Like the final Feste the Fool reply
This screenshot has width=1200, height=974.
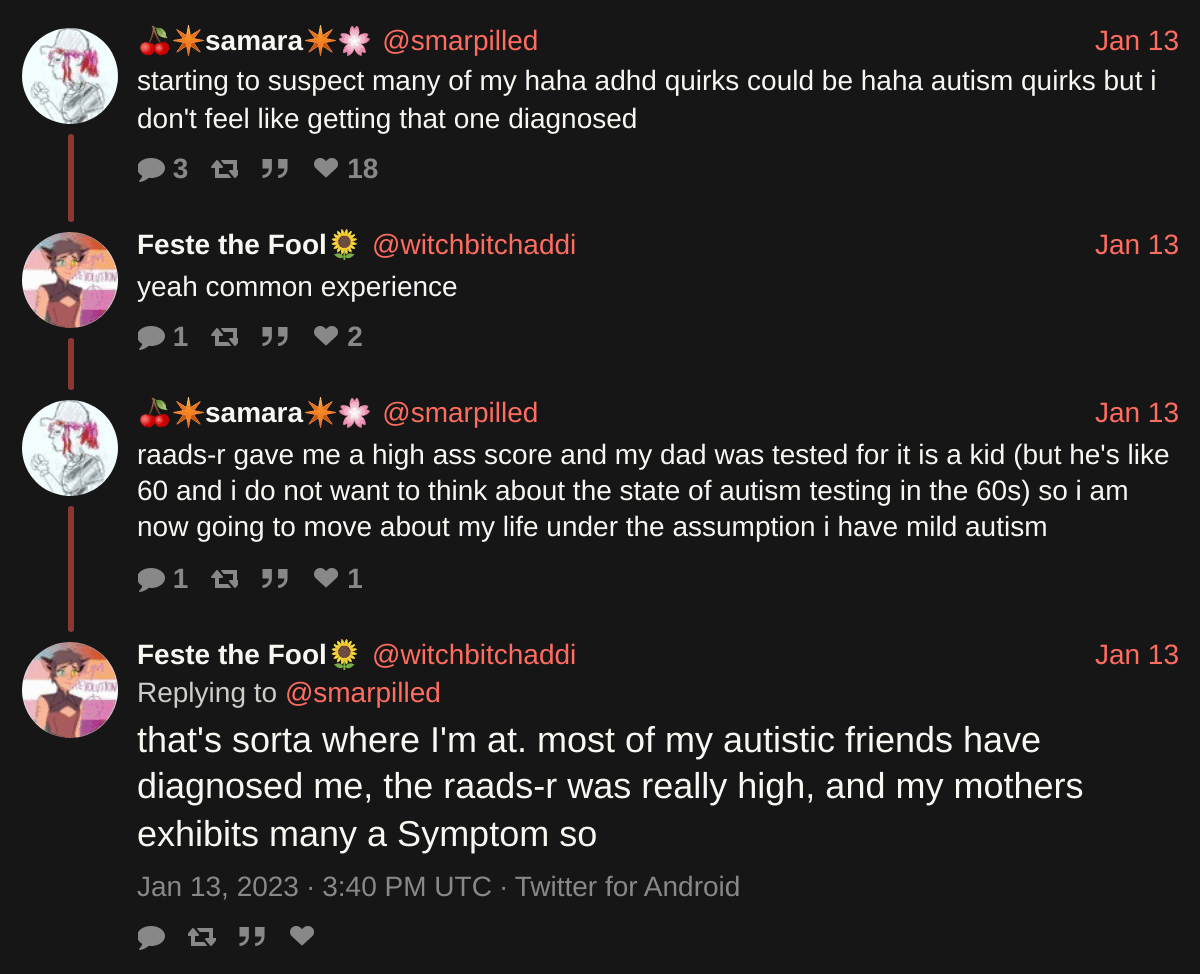302,936
